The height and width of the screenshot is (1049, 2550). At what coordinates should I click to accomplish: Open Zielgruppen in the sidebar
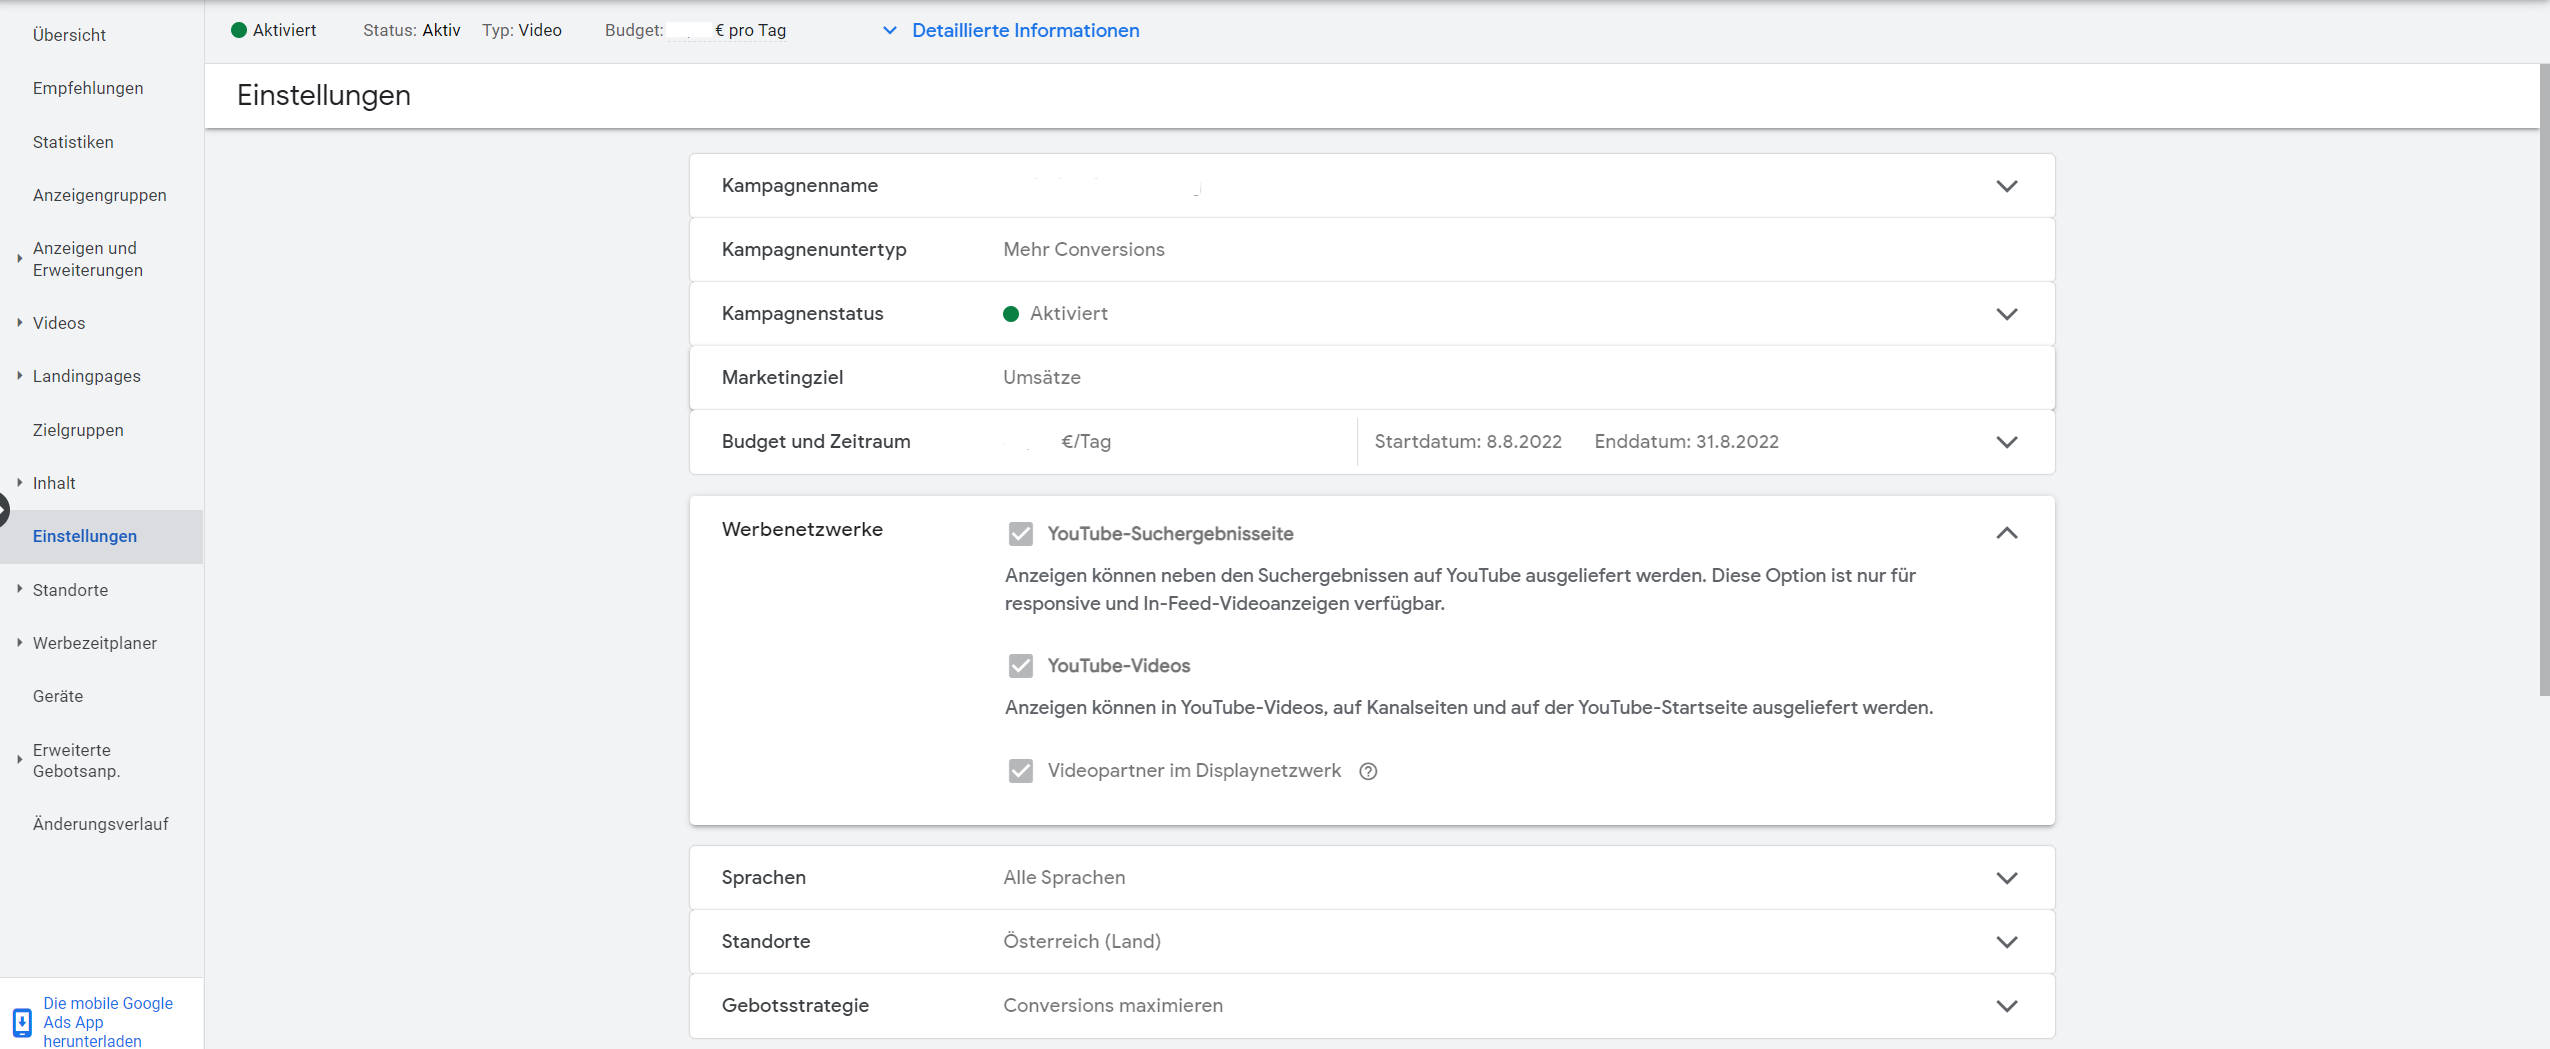(x=78, y=430)
